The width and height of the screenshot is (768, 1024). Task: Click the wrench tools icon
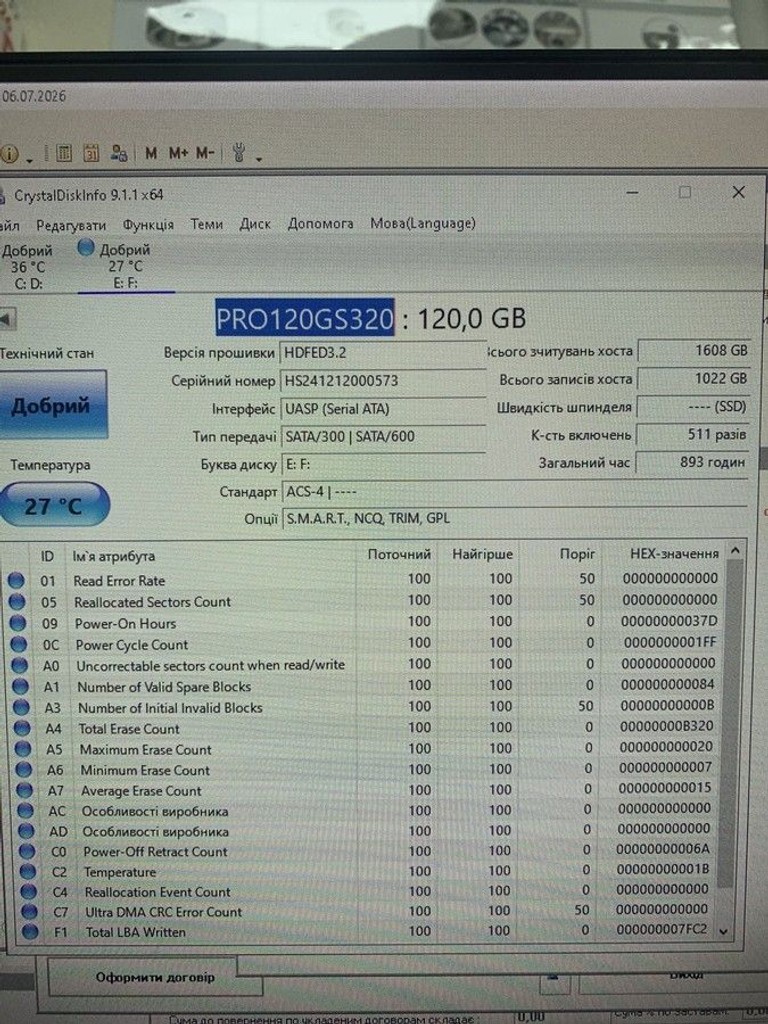pyautogui.click(x=239, y=153)
